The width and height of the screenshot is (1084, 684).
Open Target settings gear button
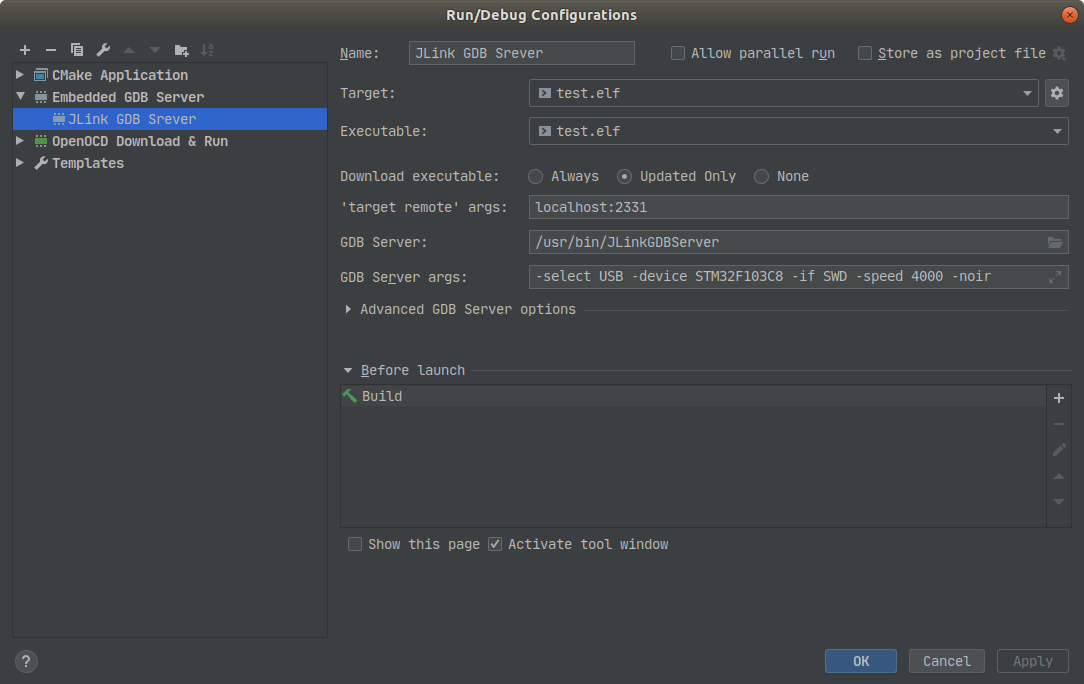click(1056, 93)
